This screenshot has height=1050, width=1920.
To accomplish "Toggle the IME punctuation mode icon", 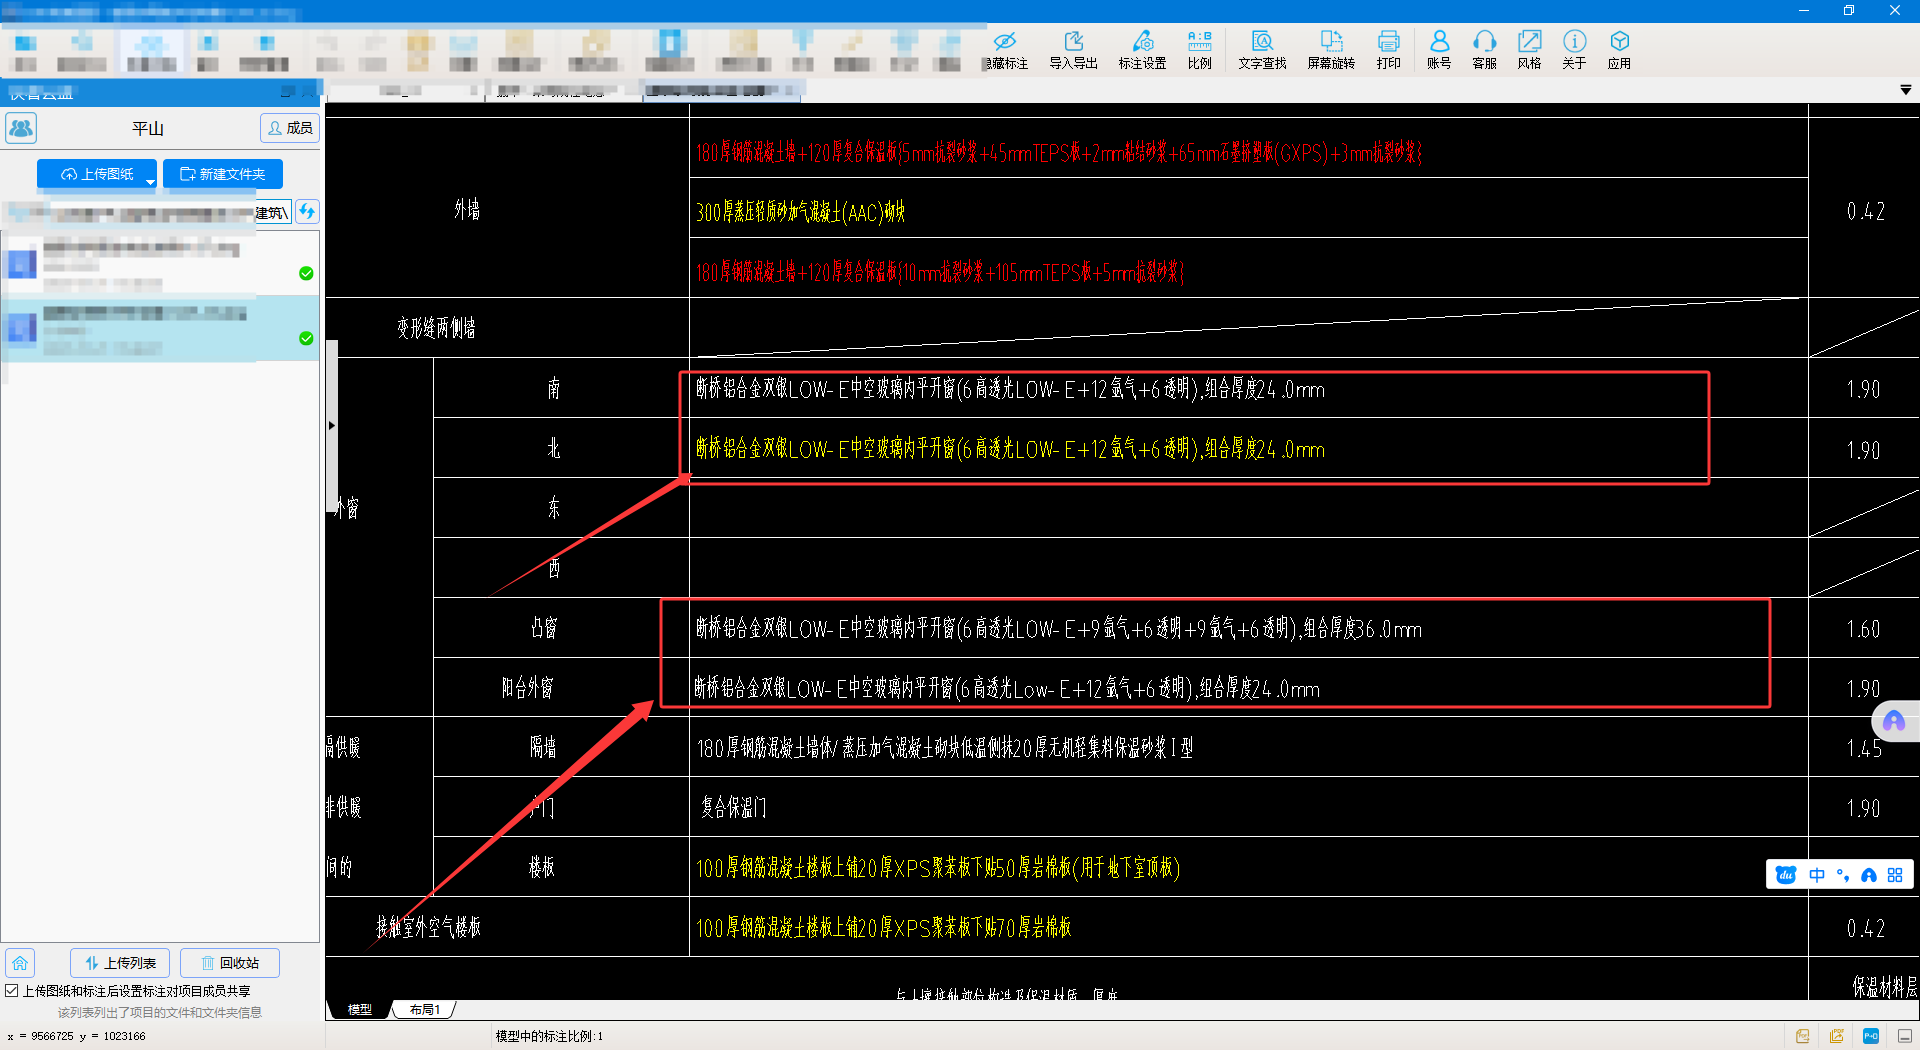I will tap(1843, 875).
